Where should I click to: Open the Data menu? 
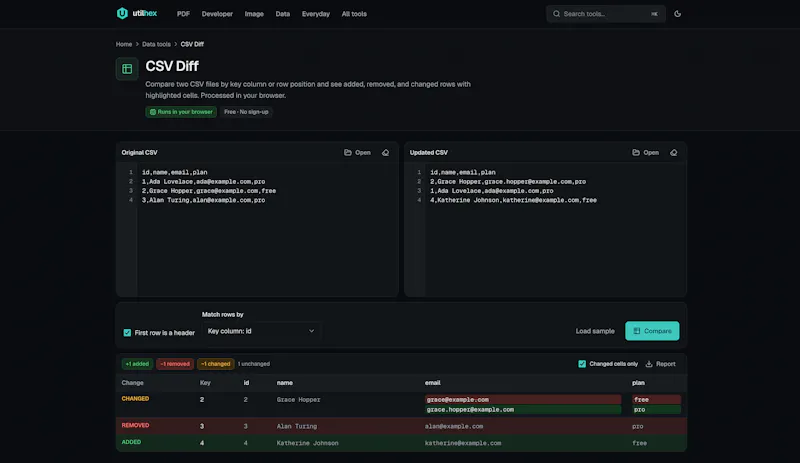pyautogui.click(x=283, y=14)
